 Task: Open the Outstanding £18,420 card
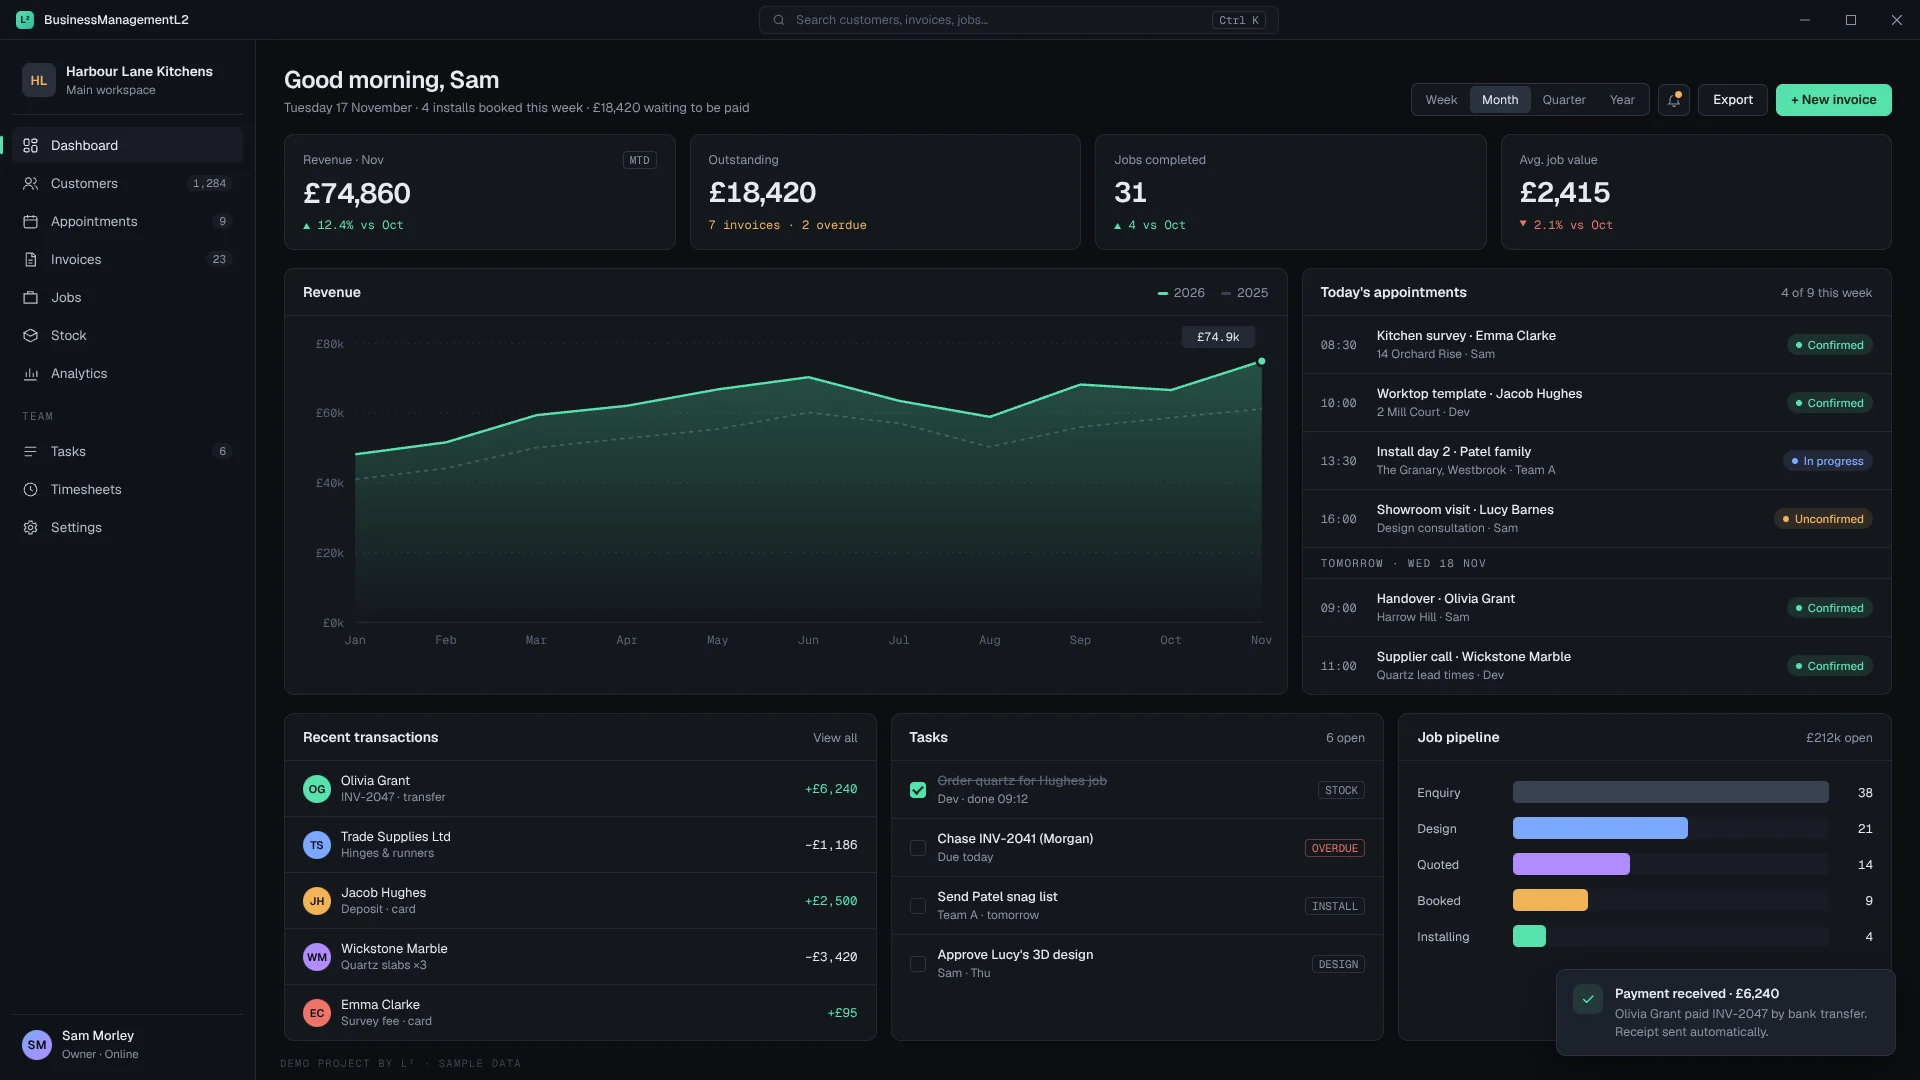(885, 192)
